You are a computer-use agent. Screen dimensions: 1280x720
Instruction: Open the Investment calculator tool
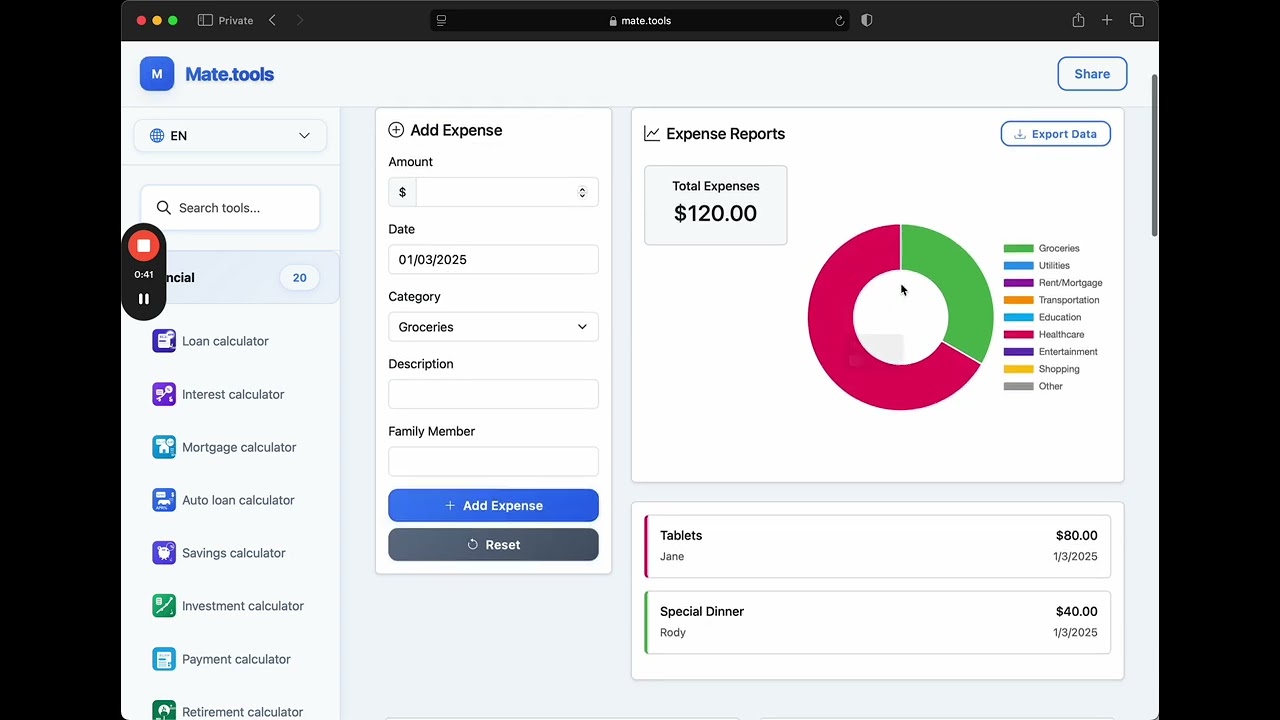(x=243, y=606)
